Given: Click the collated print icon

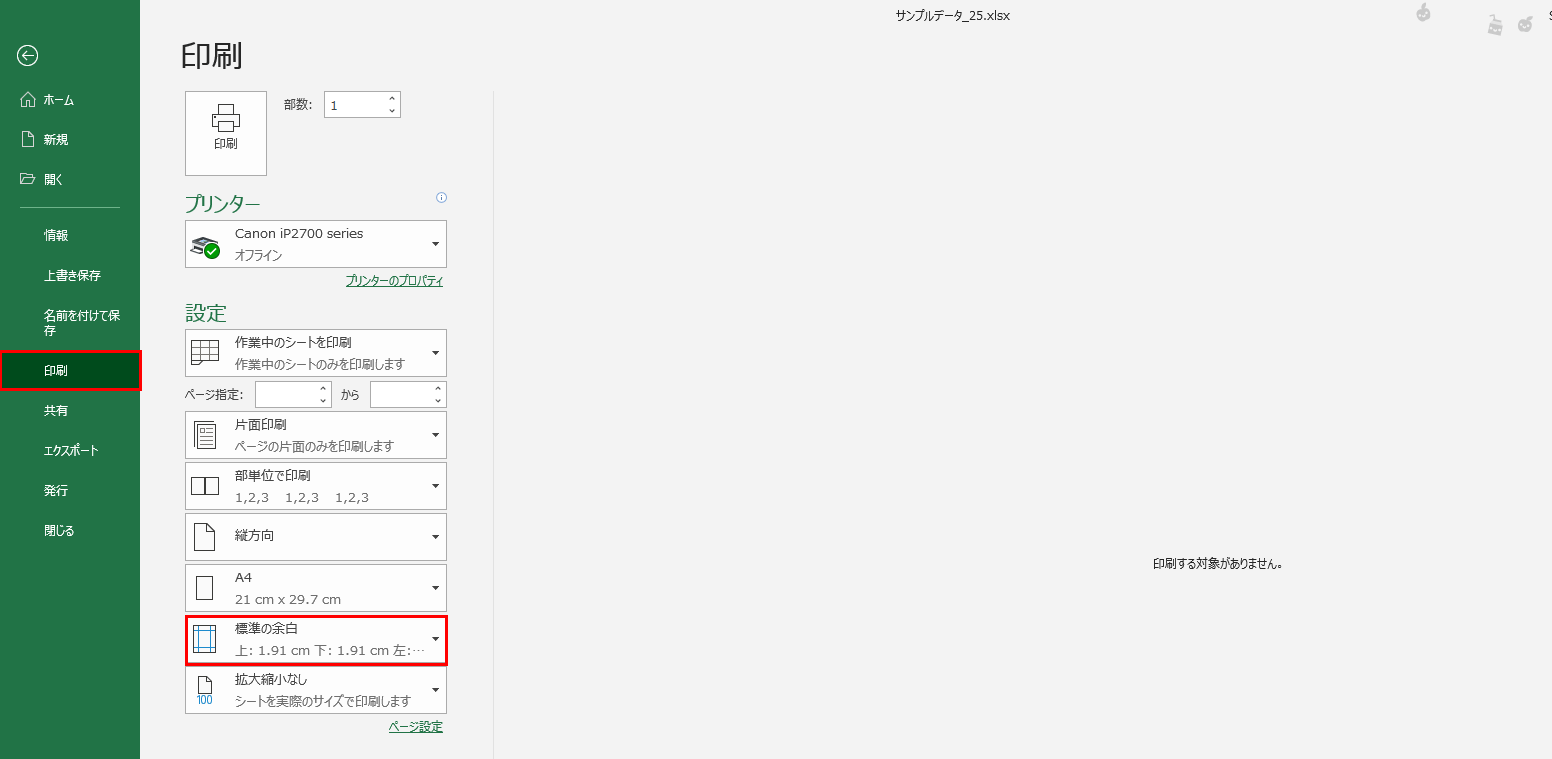Looking at the screenshot, I should click(205, 486).
